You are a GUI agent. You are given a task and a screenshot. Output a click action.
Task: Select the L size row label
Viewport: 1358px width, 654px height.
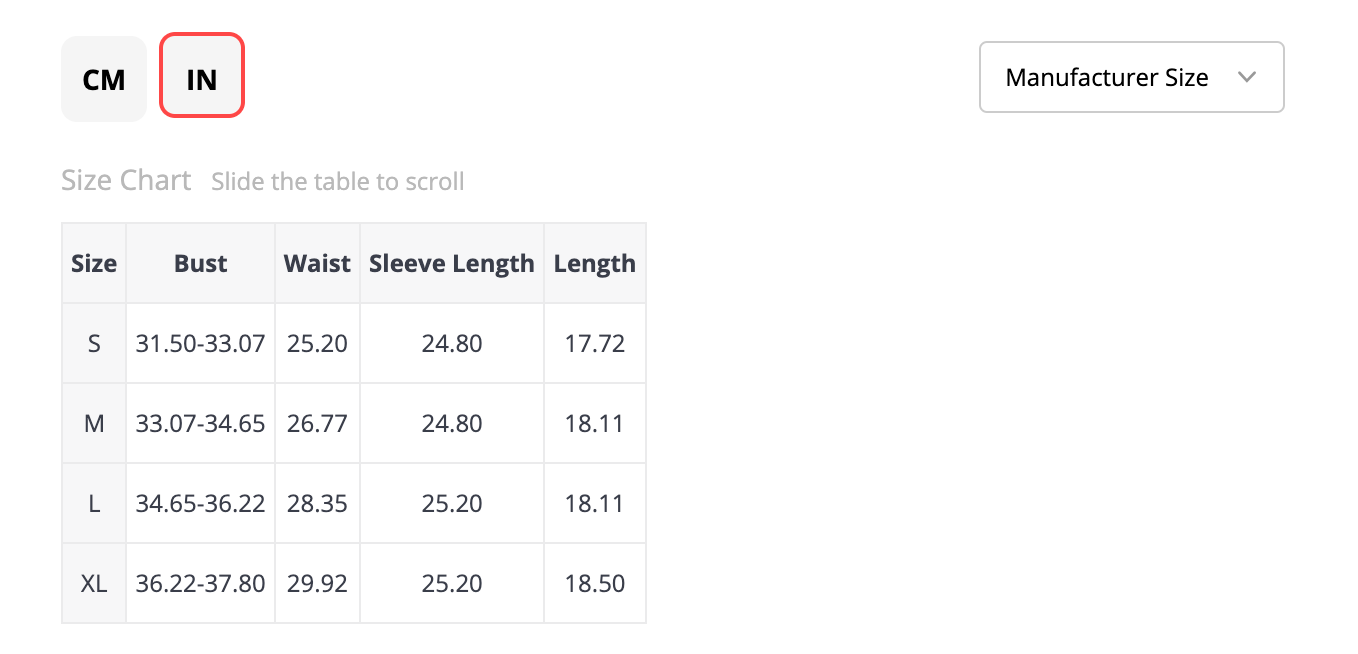(x=94, y=504)
